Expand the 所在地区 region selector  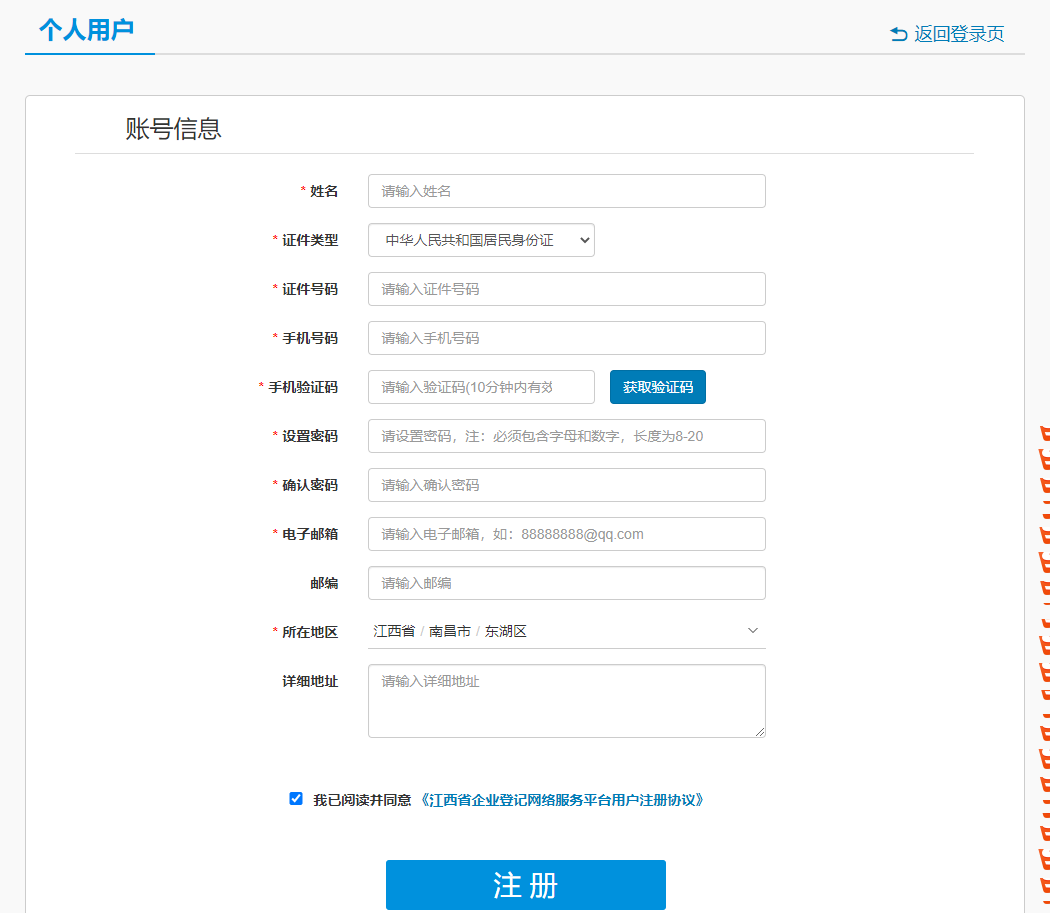[560, 631]
